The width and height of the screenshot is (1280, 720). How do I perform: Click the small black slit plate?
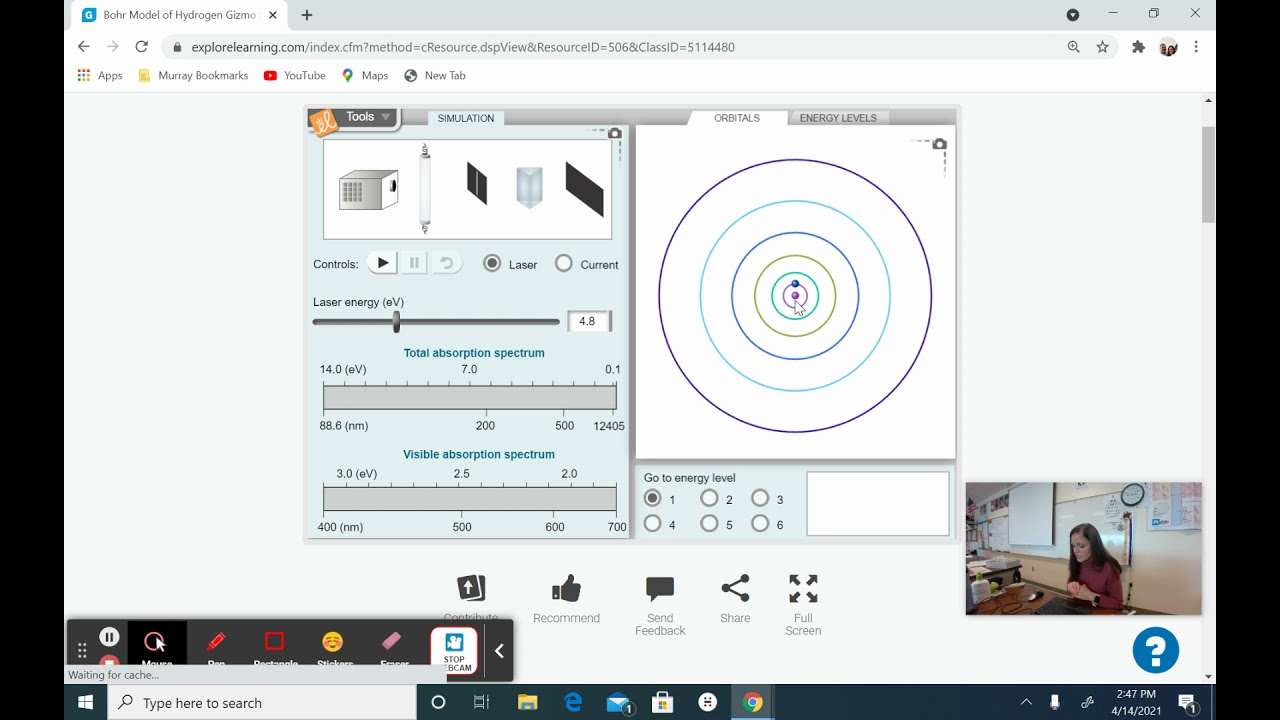pyautogui.click(x=477, y=184)
